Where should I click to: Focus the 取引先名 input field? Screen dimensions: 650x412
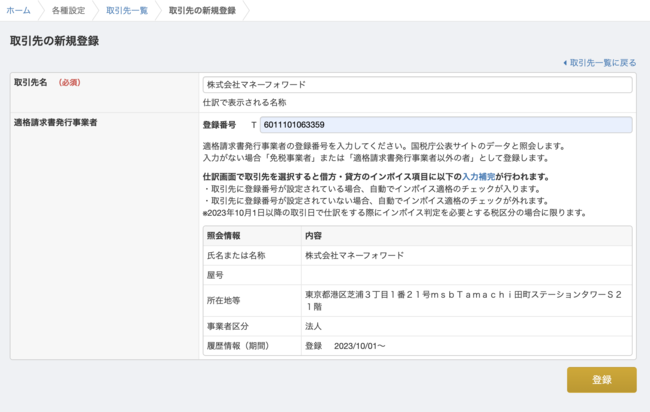pyautogui.click(x=417, y=85)
